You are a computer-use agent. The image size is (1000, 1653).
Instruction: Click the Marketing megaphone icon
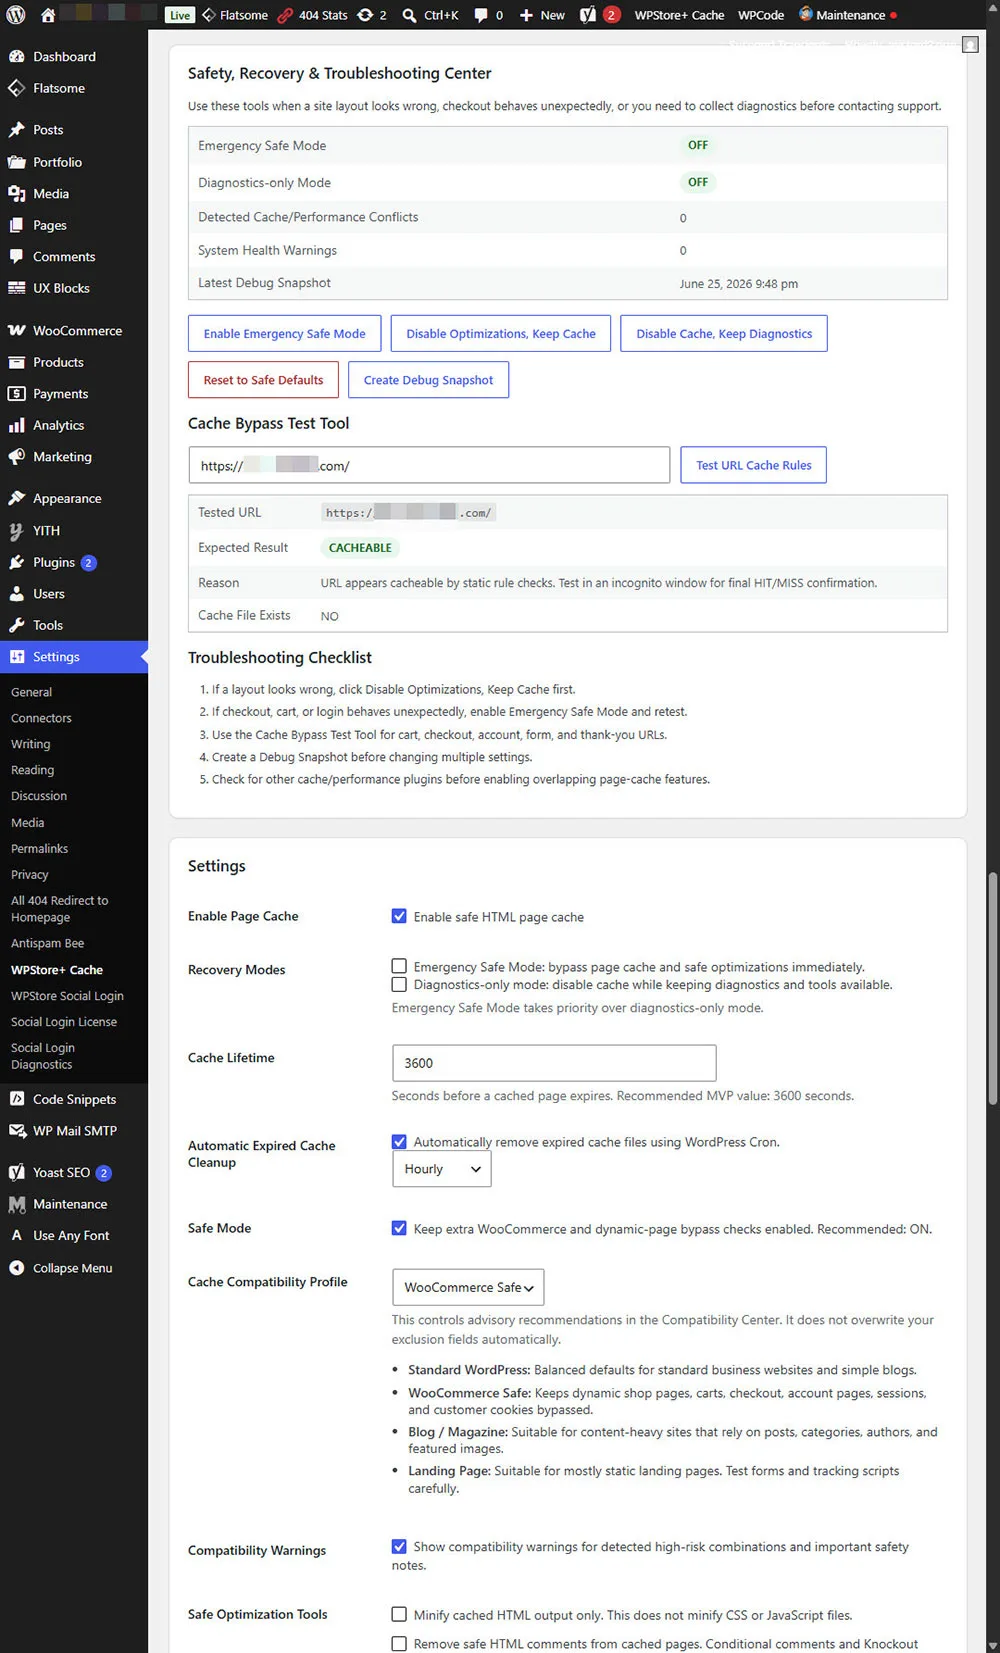click(17, 457)
